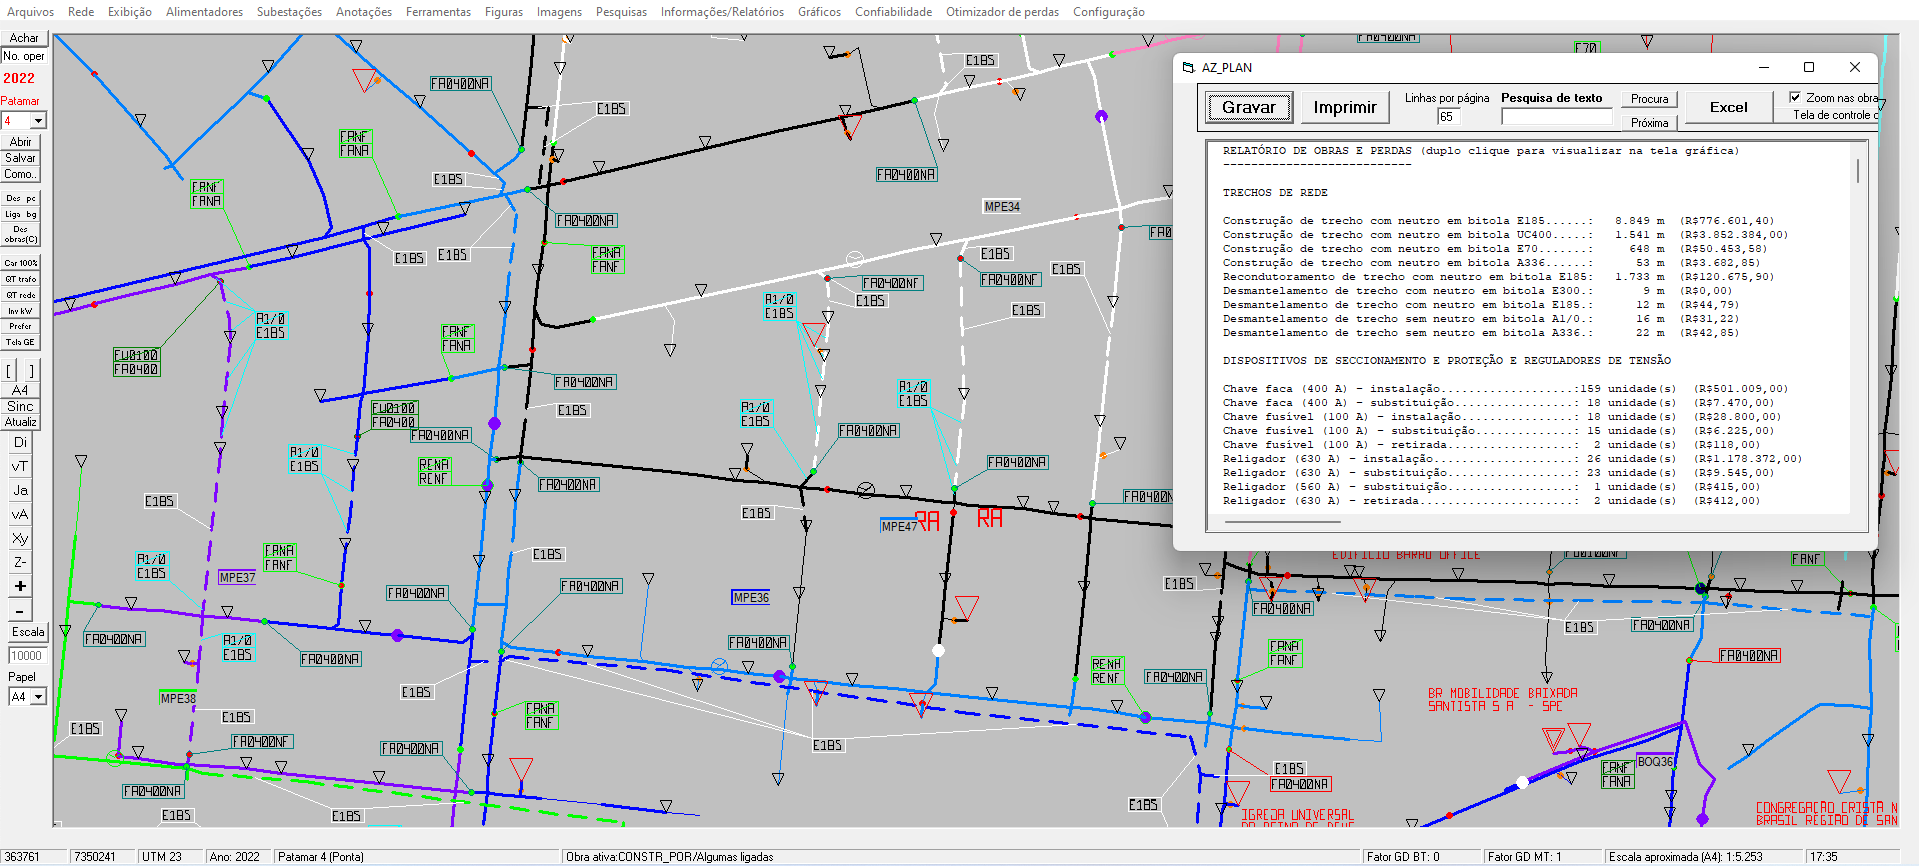Open the Otimizador de perdas menu
This screenshot has width=1919, height=866.
pos(1002,12)
